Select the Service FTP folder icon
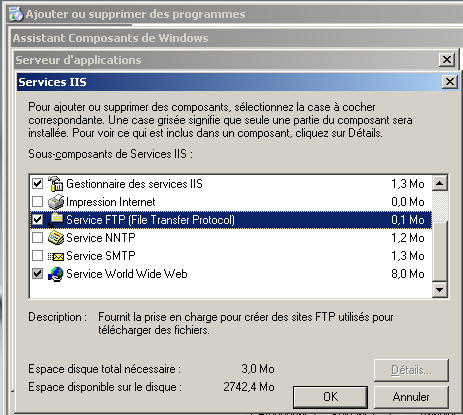 56,220
